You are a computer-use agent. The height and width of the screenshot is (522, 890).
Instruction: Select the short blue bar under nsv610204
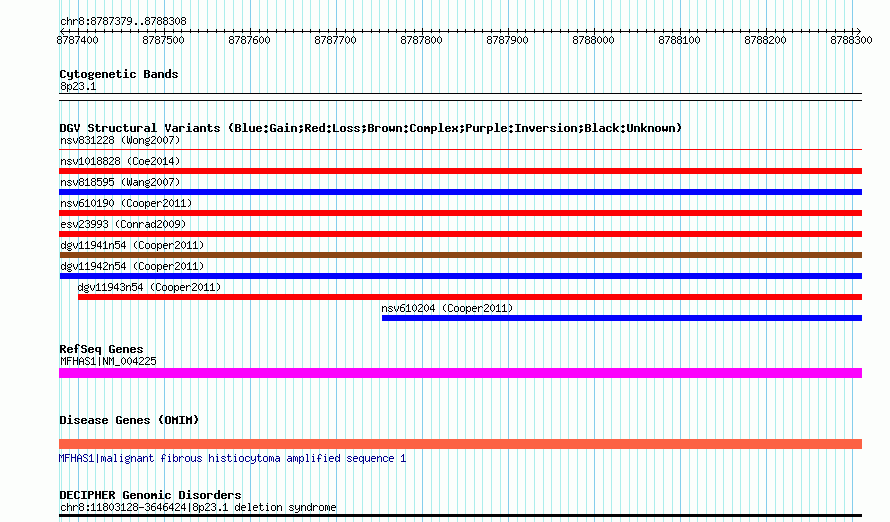pos(622,318)
